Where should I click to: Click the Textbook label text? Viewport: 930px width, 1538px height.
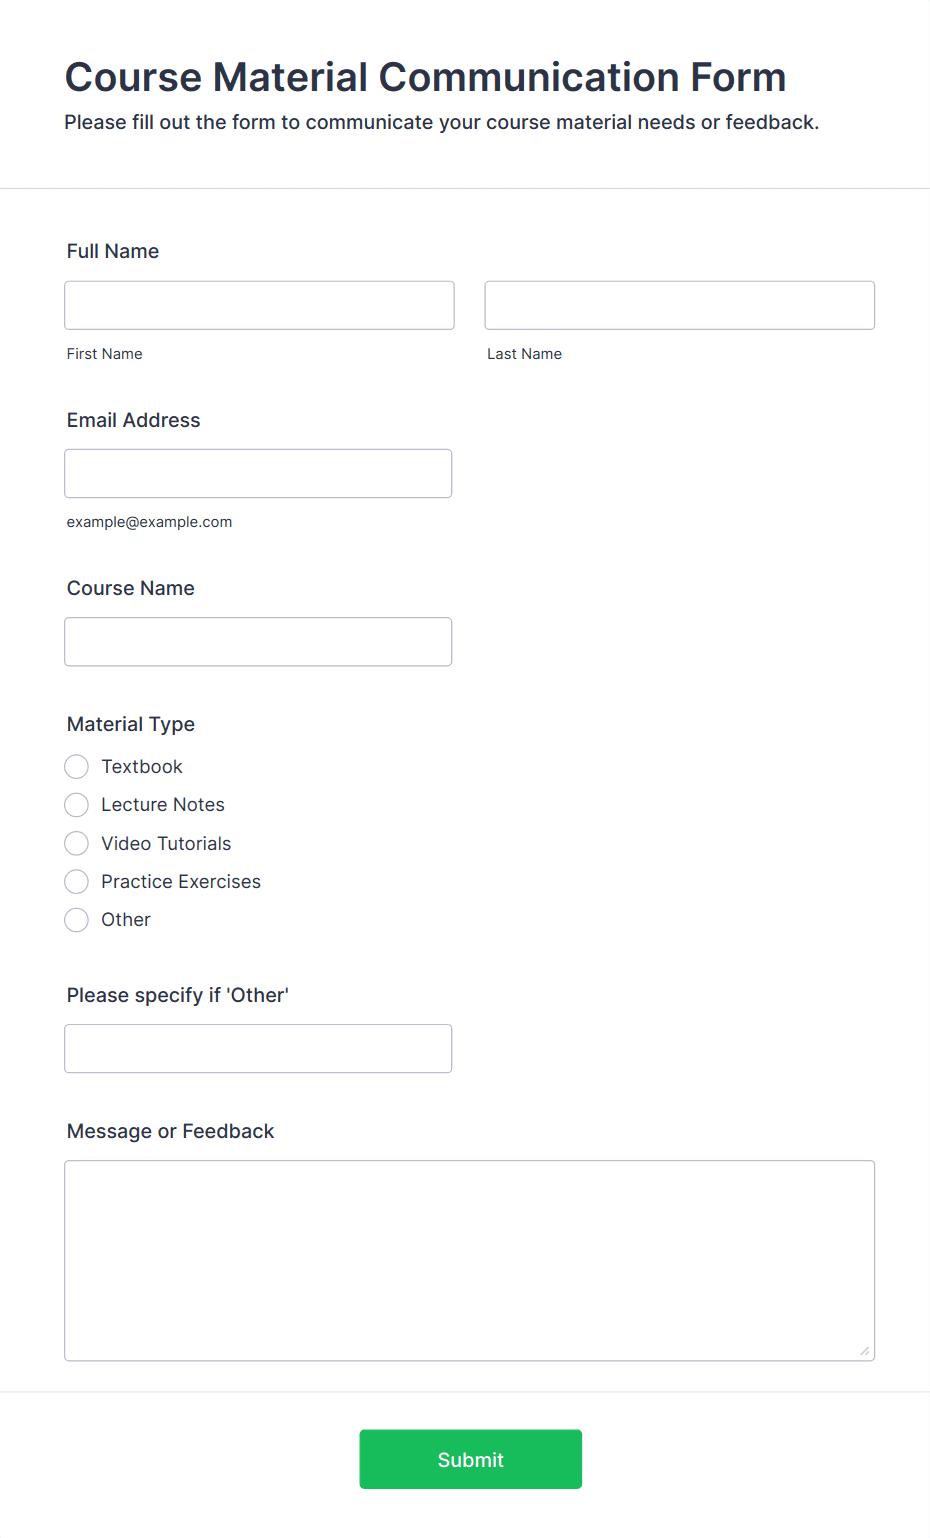pyautogui.click(x=142, y=767)
